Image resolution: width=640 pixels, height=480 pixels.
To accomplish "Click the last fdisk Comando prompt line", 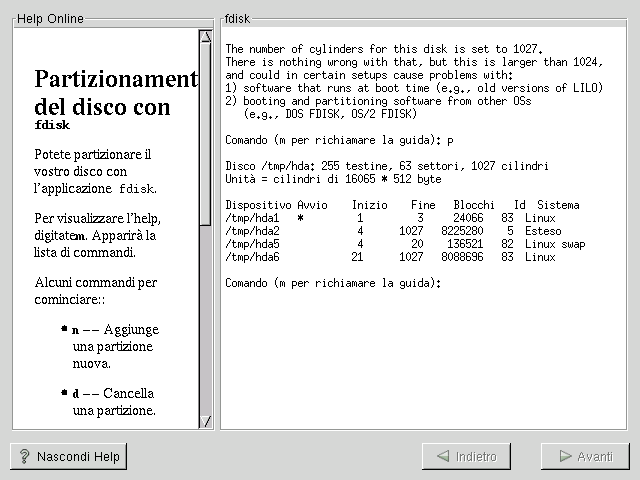I will point(333,283).
